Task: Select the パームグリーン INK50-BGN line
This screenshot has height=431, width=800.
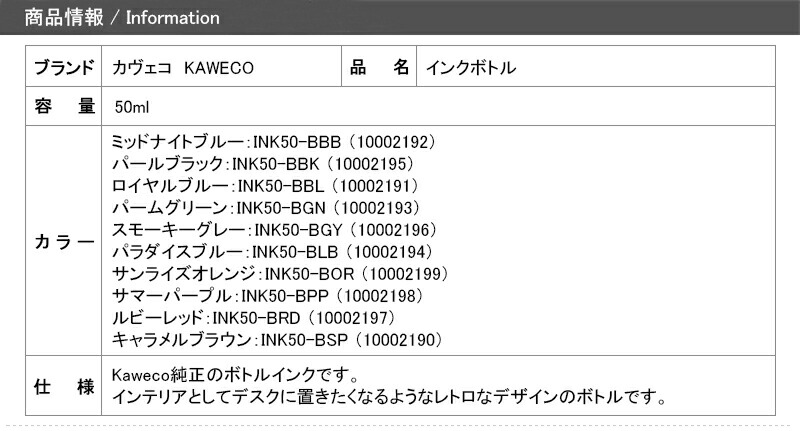Action: 265,208
